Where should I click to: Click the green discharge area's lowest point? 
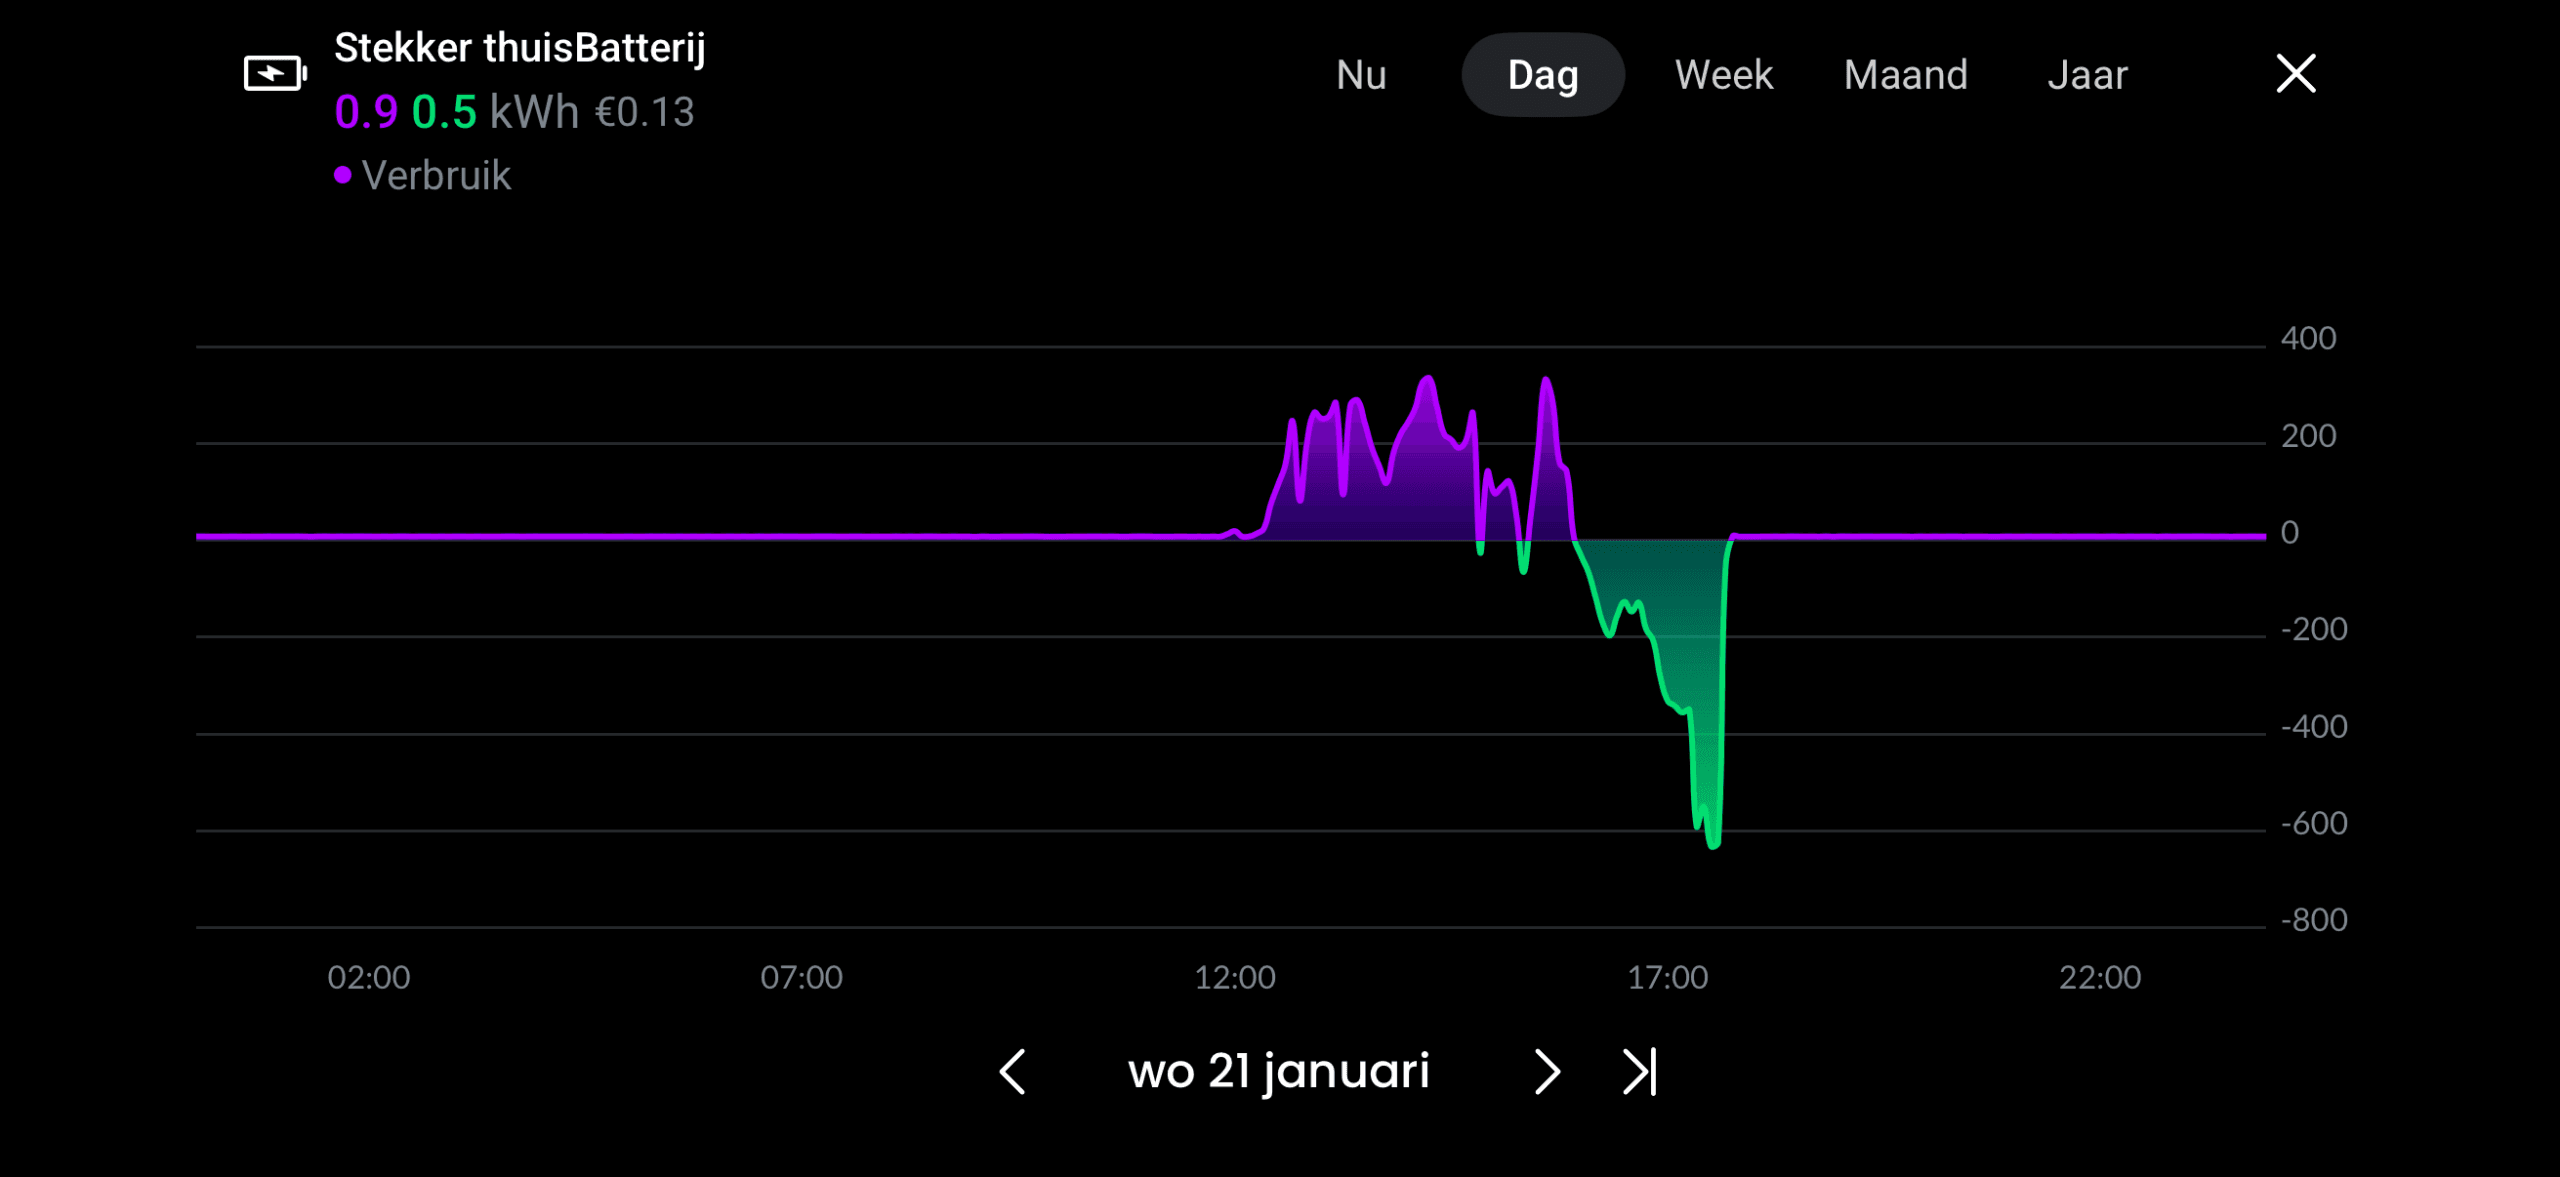click(1713, 844)
